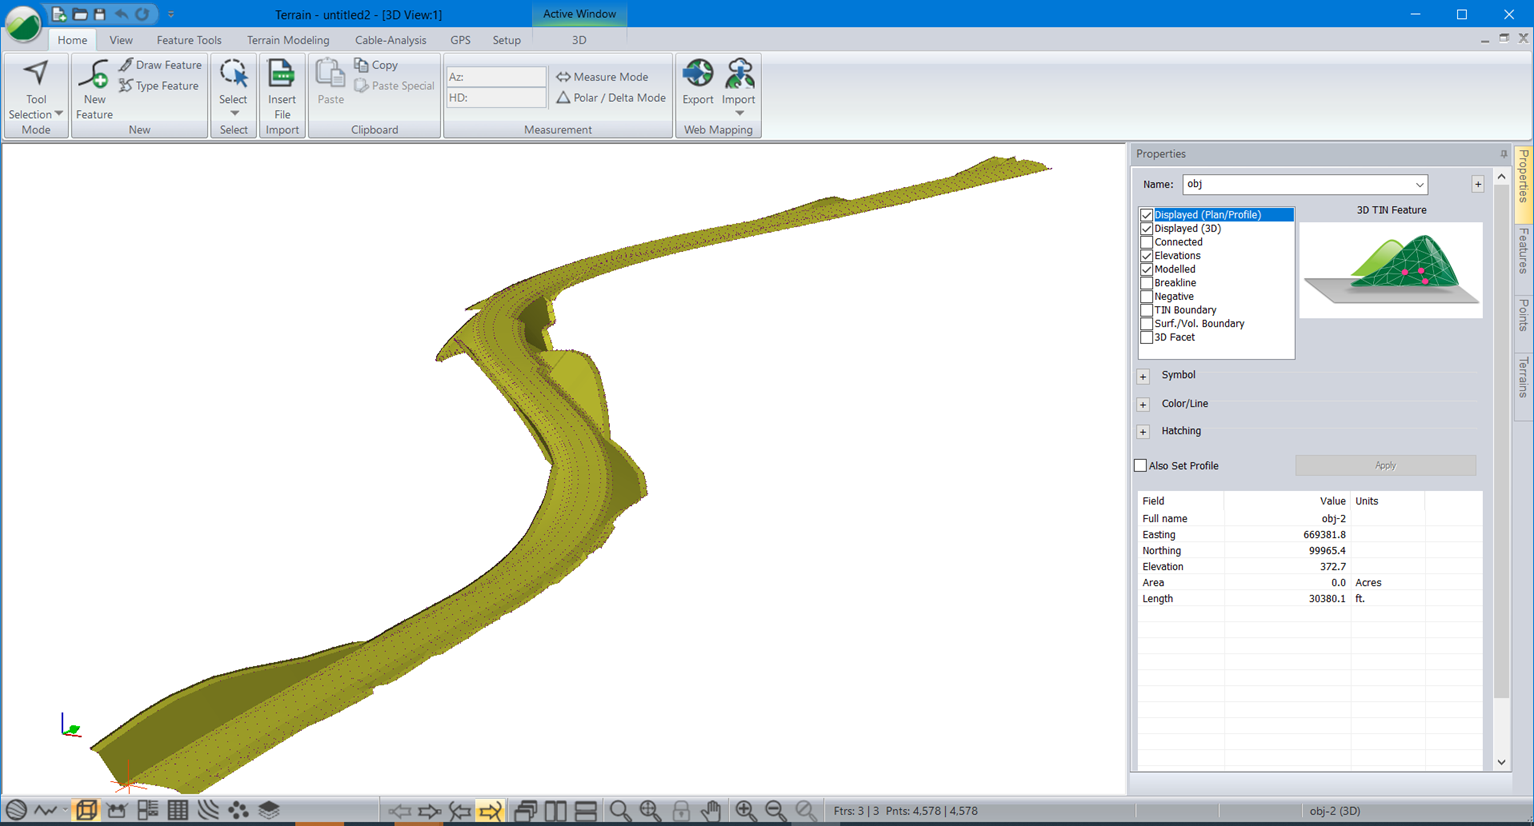This screenshot has width=1534, height=826.
Task: Switch to the Cable-Analysis tab
Action: pos(390,40)
